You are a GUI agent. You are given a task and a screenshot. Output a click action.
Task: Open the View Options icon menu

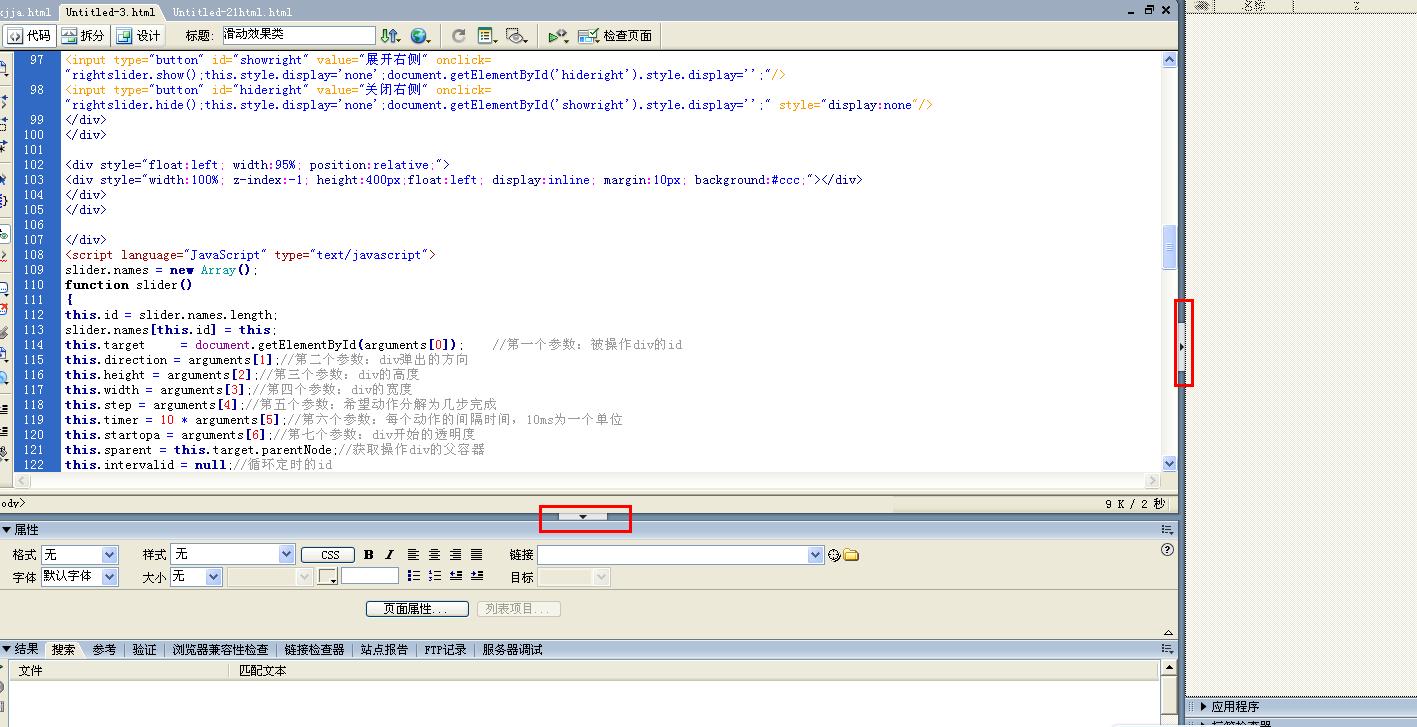pyautogui.click(x=488, y=36)
